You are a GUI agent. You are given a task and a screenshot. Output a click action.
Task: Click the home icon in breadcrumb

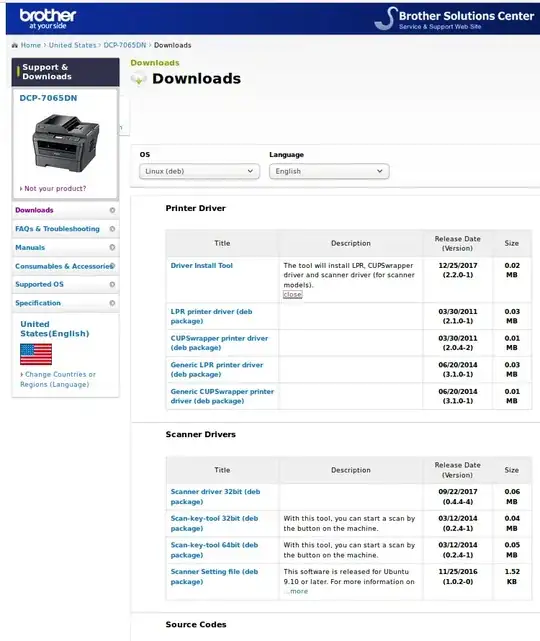(x=15, y=45)
